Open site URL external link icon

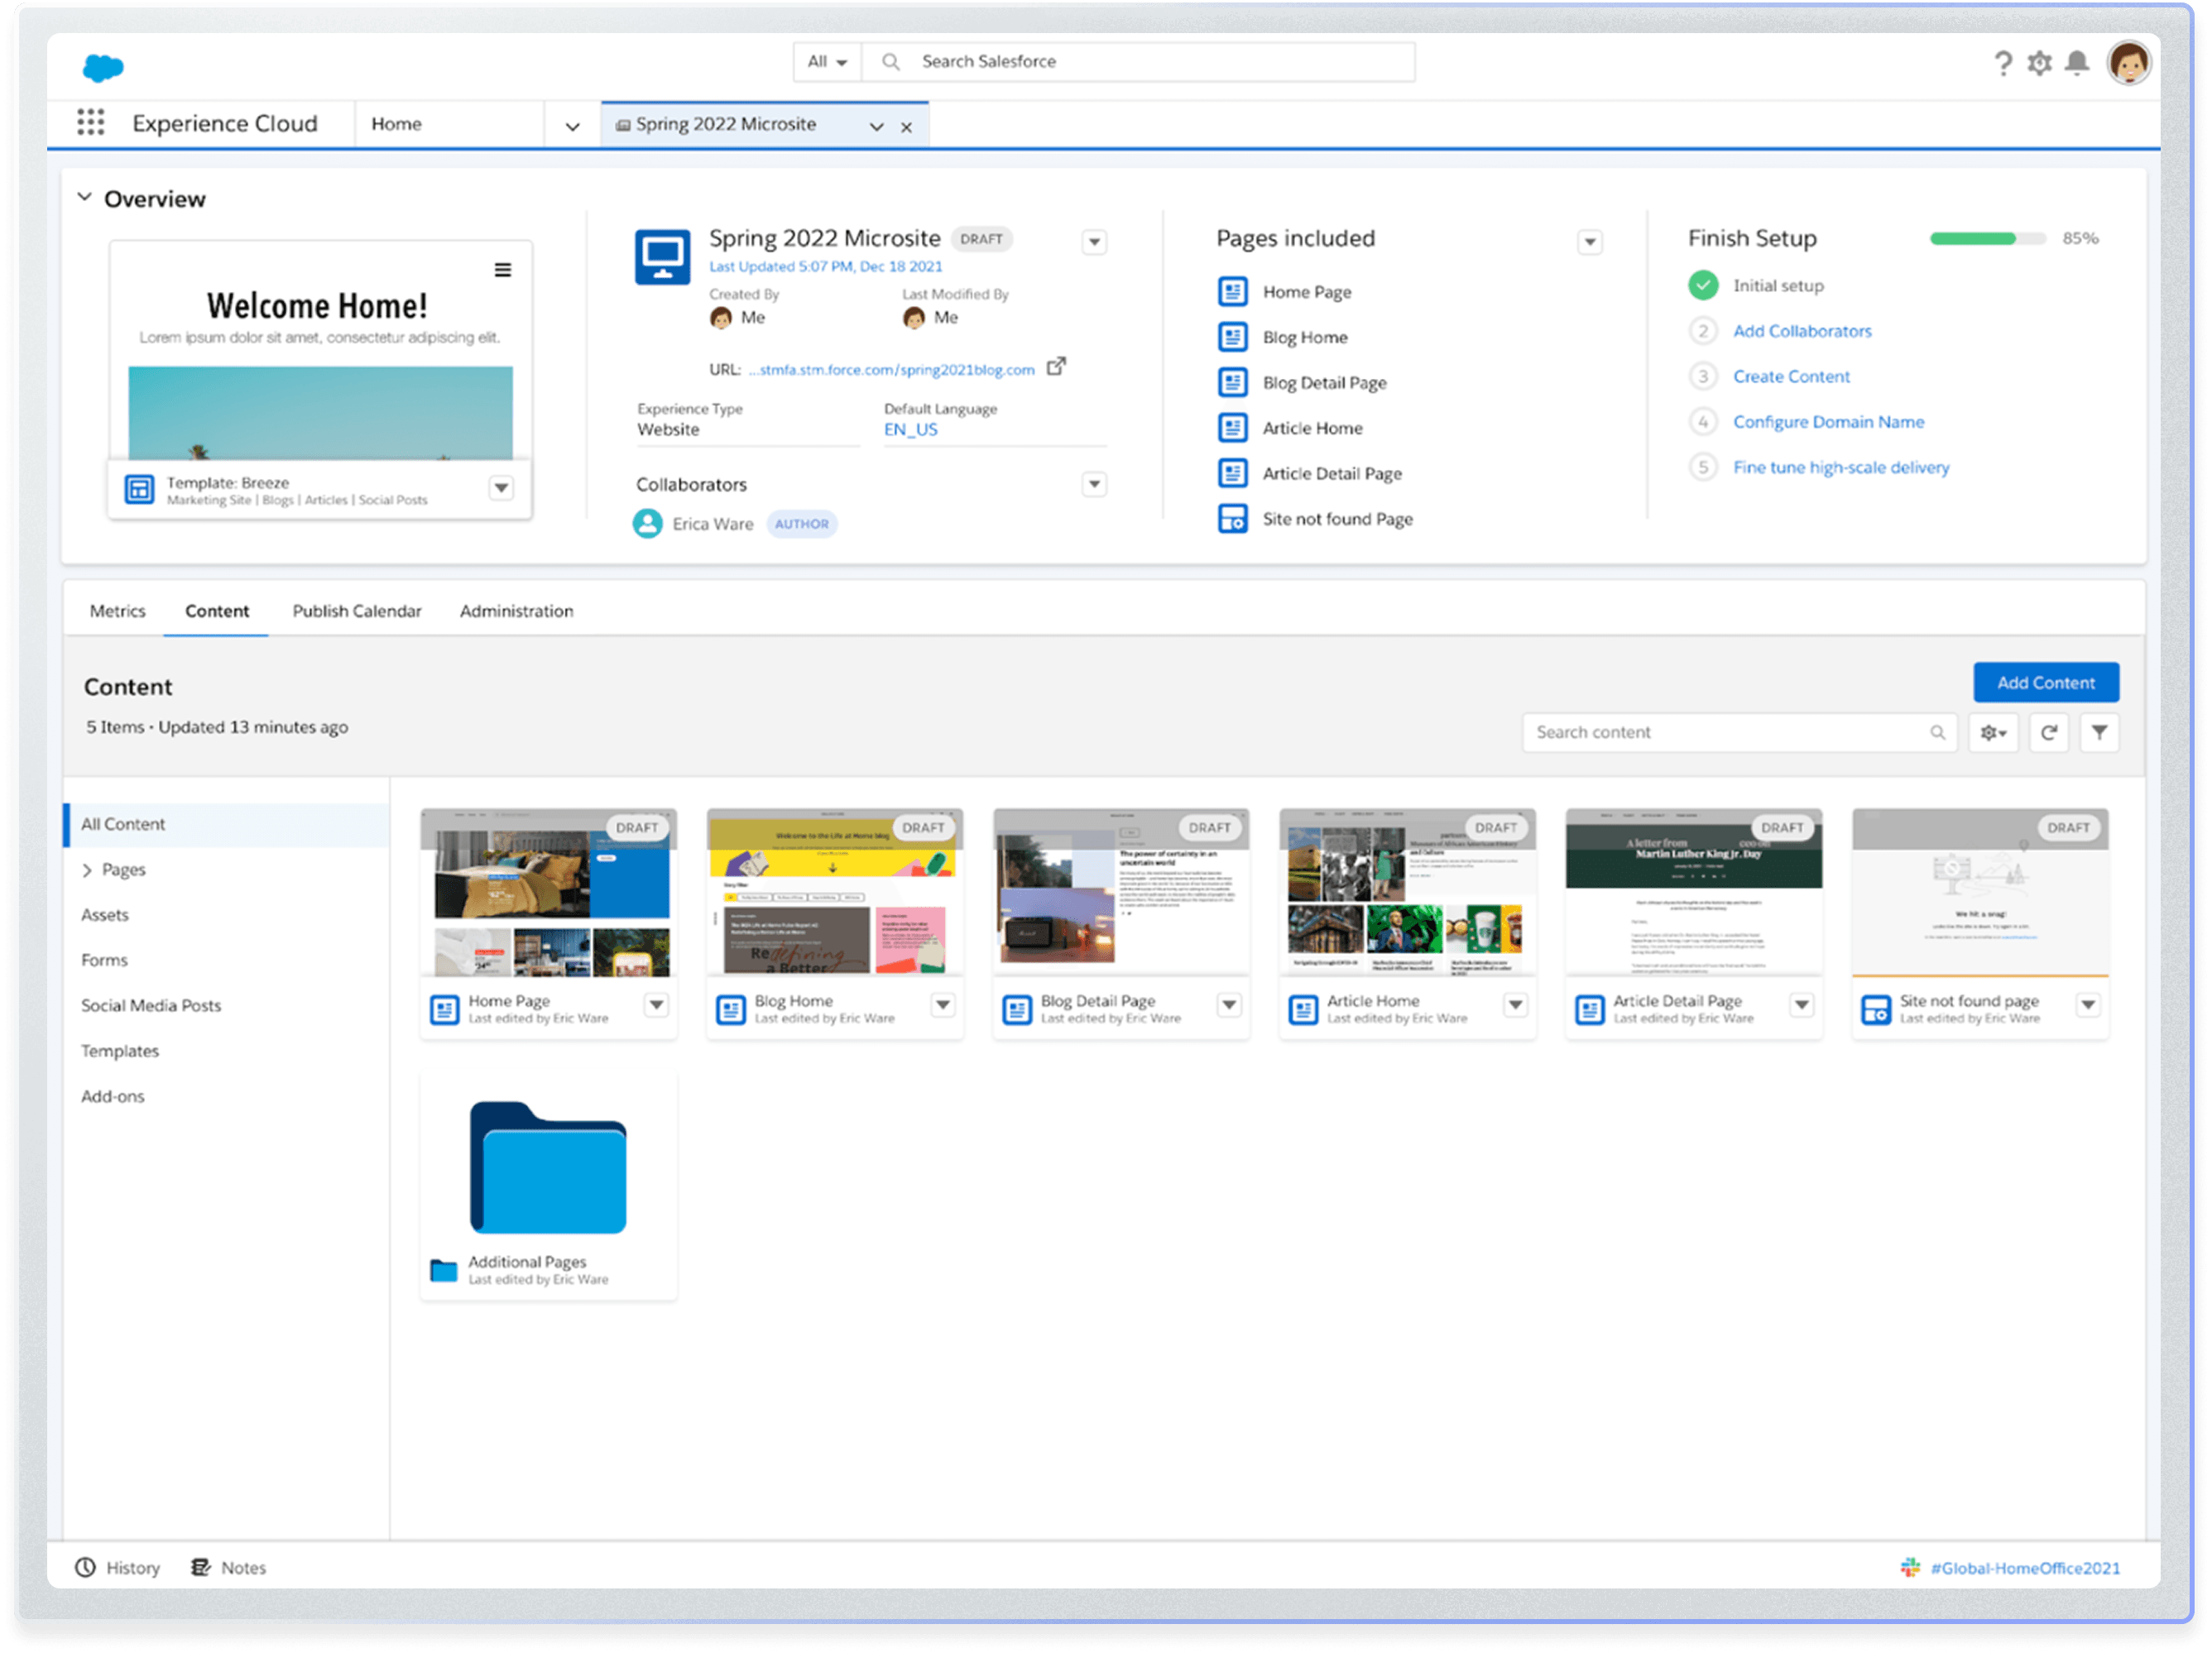pyautogui.click(x=1056, y=367)
